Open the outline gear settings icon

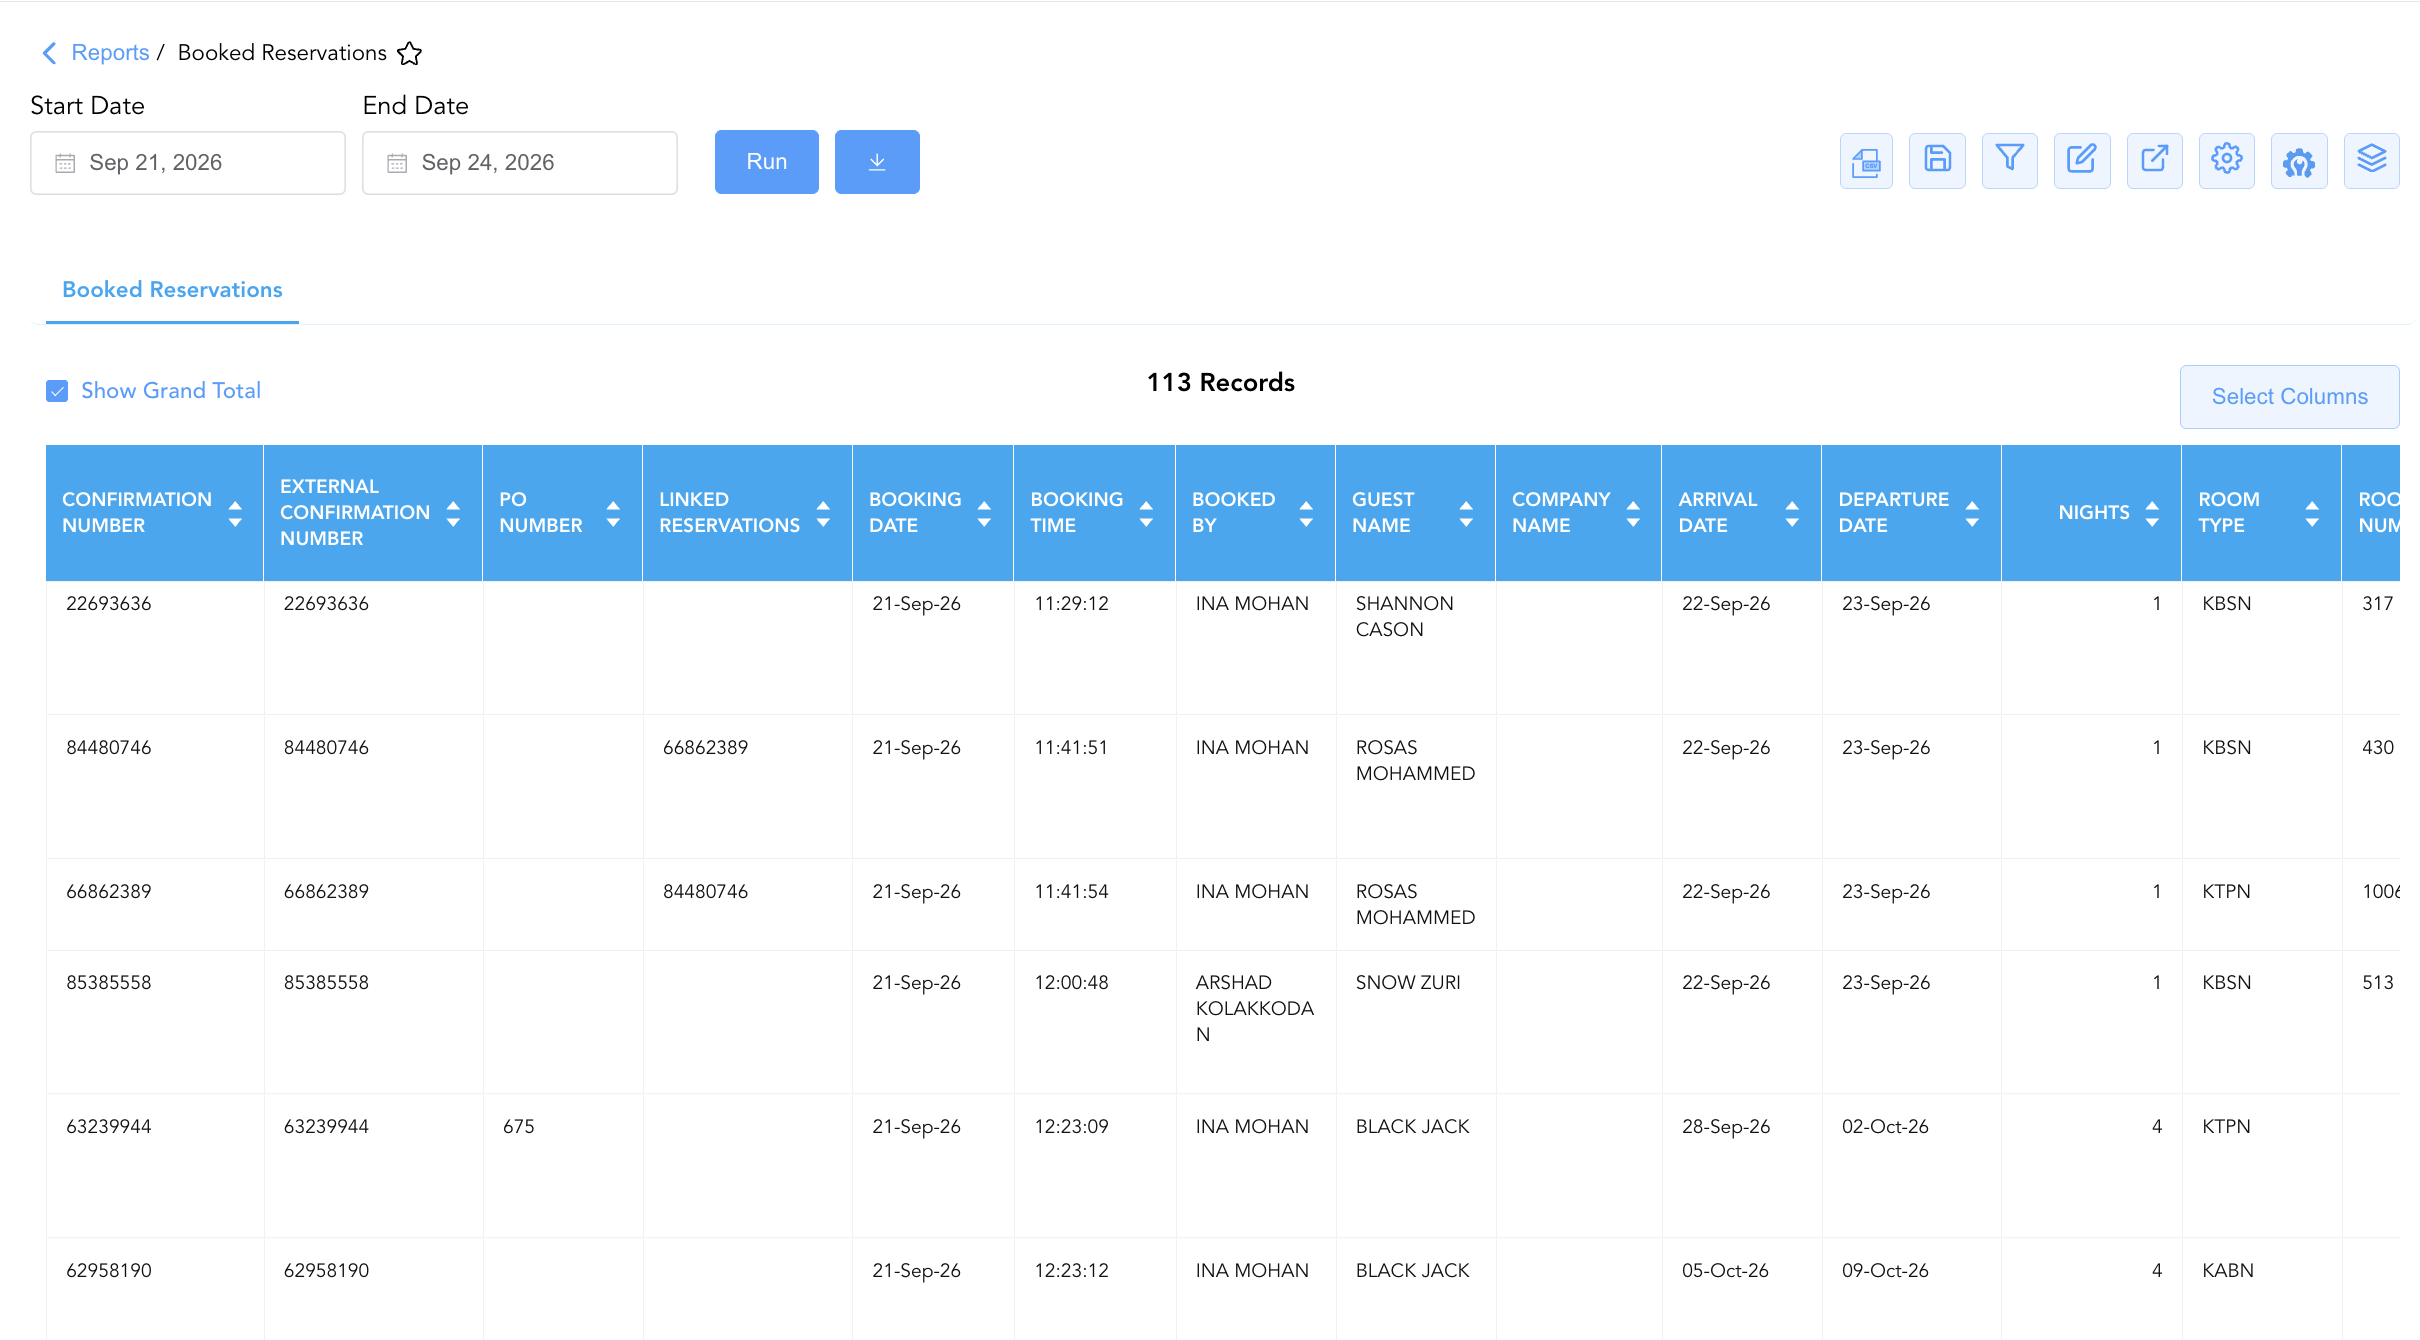[2227, 161]
